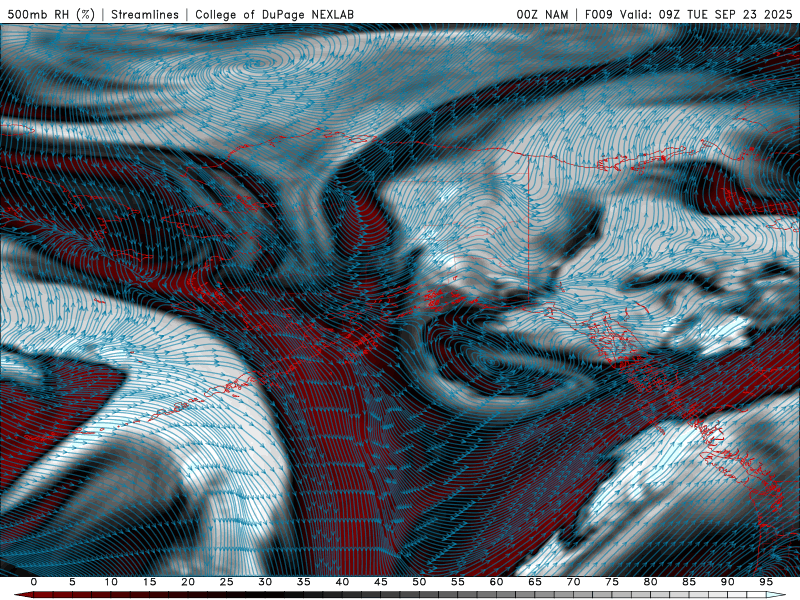Viewport: 800px width, 600px height.
Task: Click the "500mb RH (%)" title text
Action: coord(51,14)
